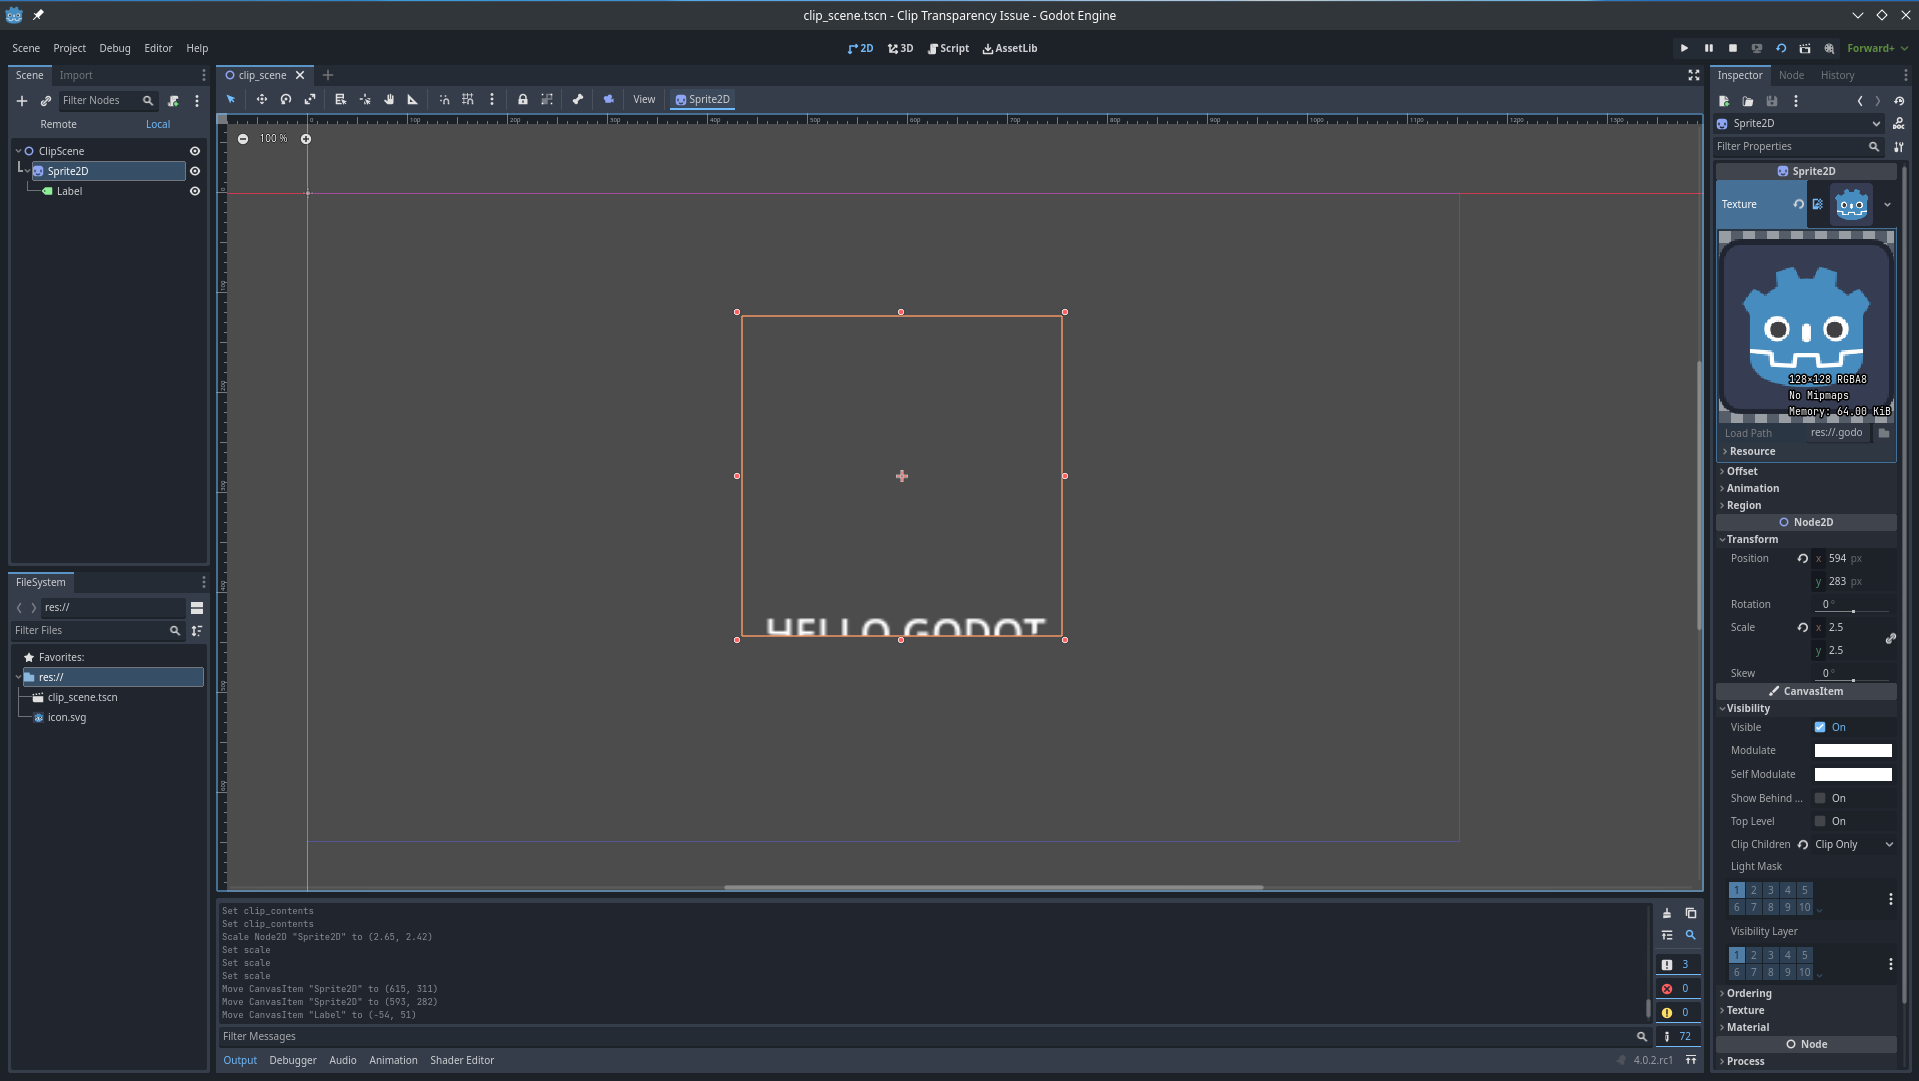This screenshot has width=1919, height=1081.
Task: Open the Debug menu
Action: pos(115,48)
